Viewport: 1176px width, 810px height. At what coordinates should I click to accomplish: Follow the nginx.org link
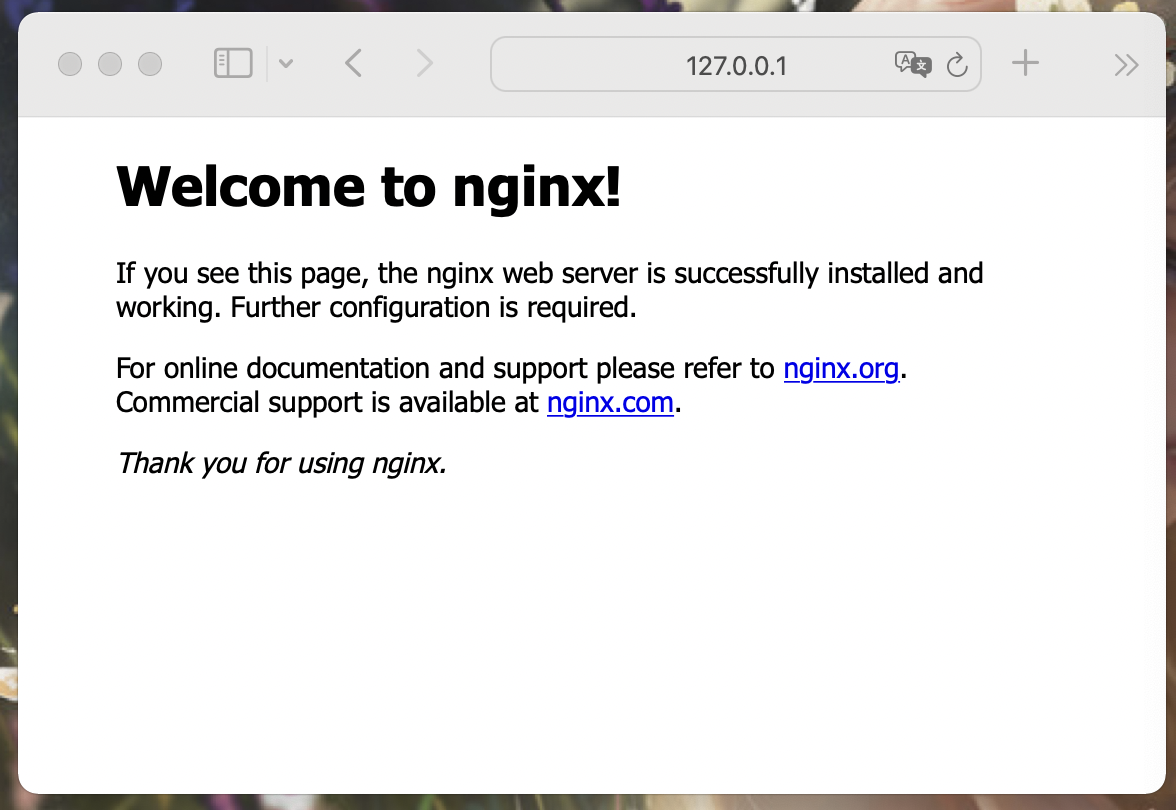[841, 369]
